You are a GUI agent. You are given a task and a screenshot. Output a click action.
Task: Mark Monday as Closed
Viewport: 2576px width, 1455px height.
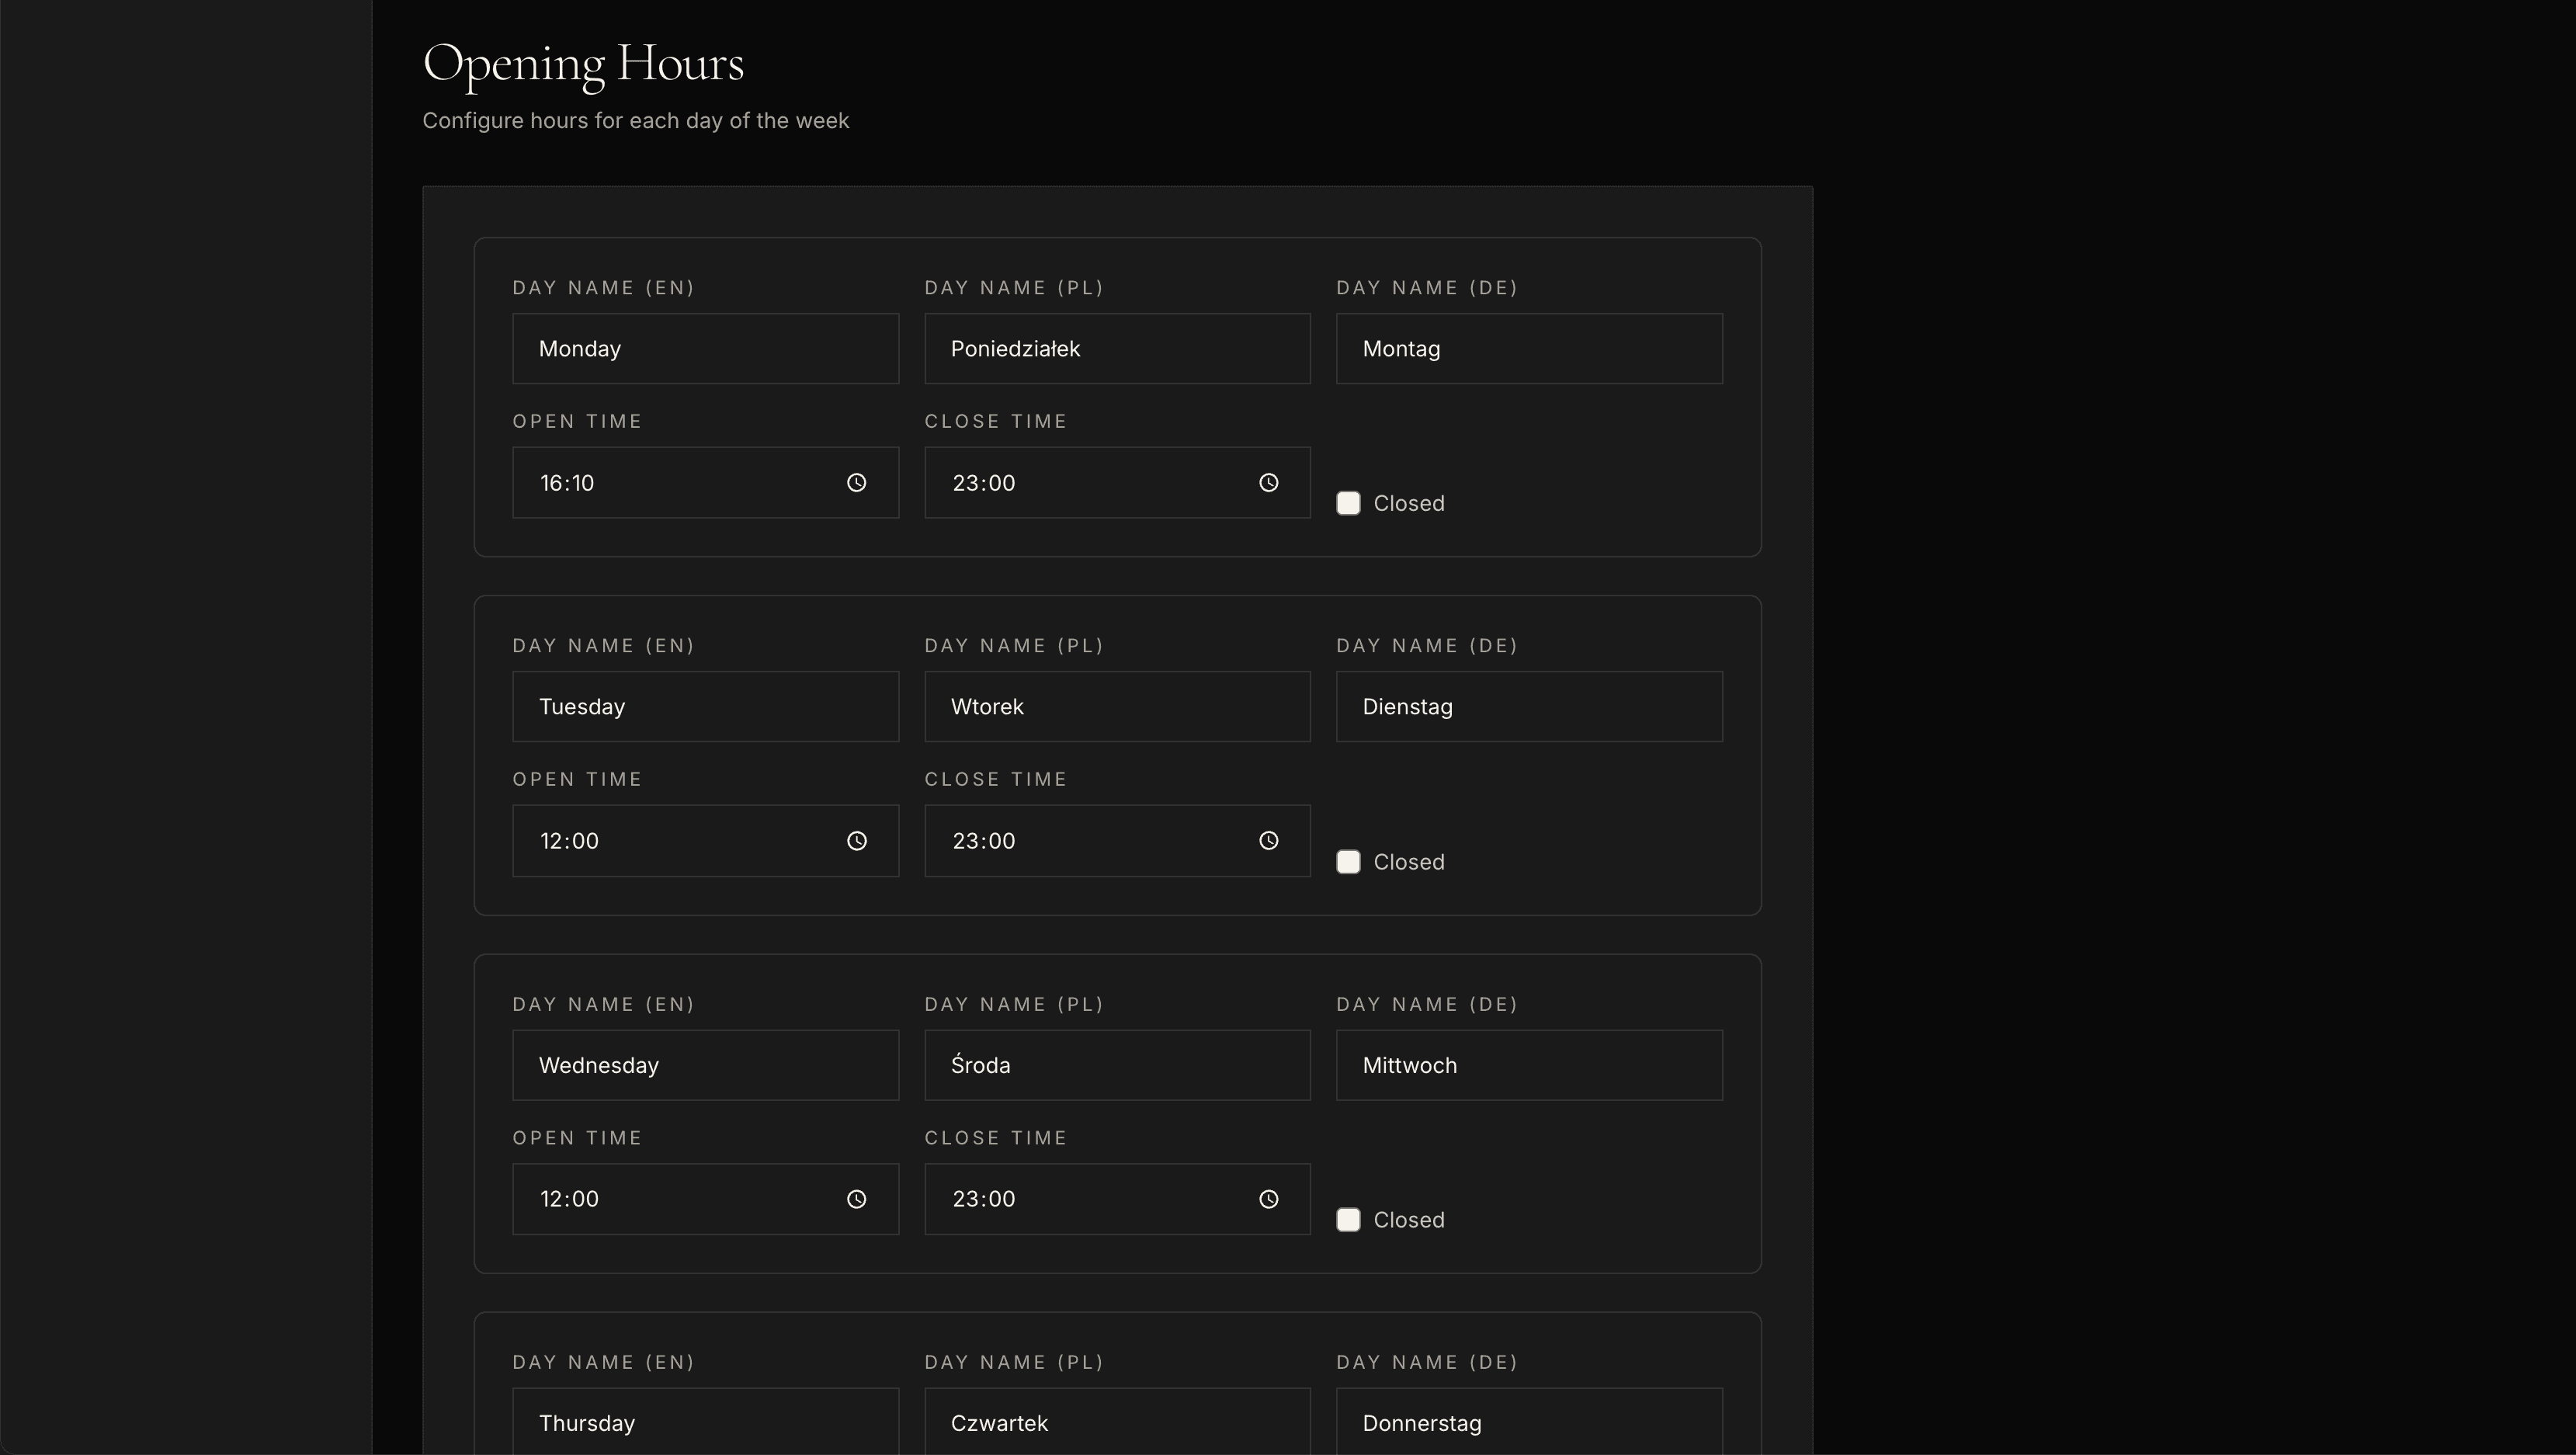point(1348,503)
